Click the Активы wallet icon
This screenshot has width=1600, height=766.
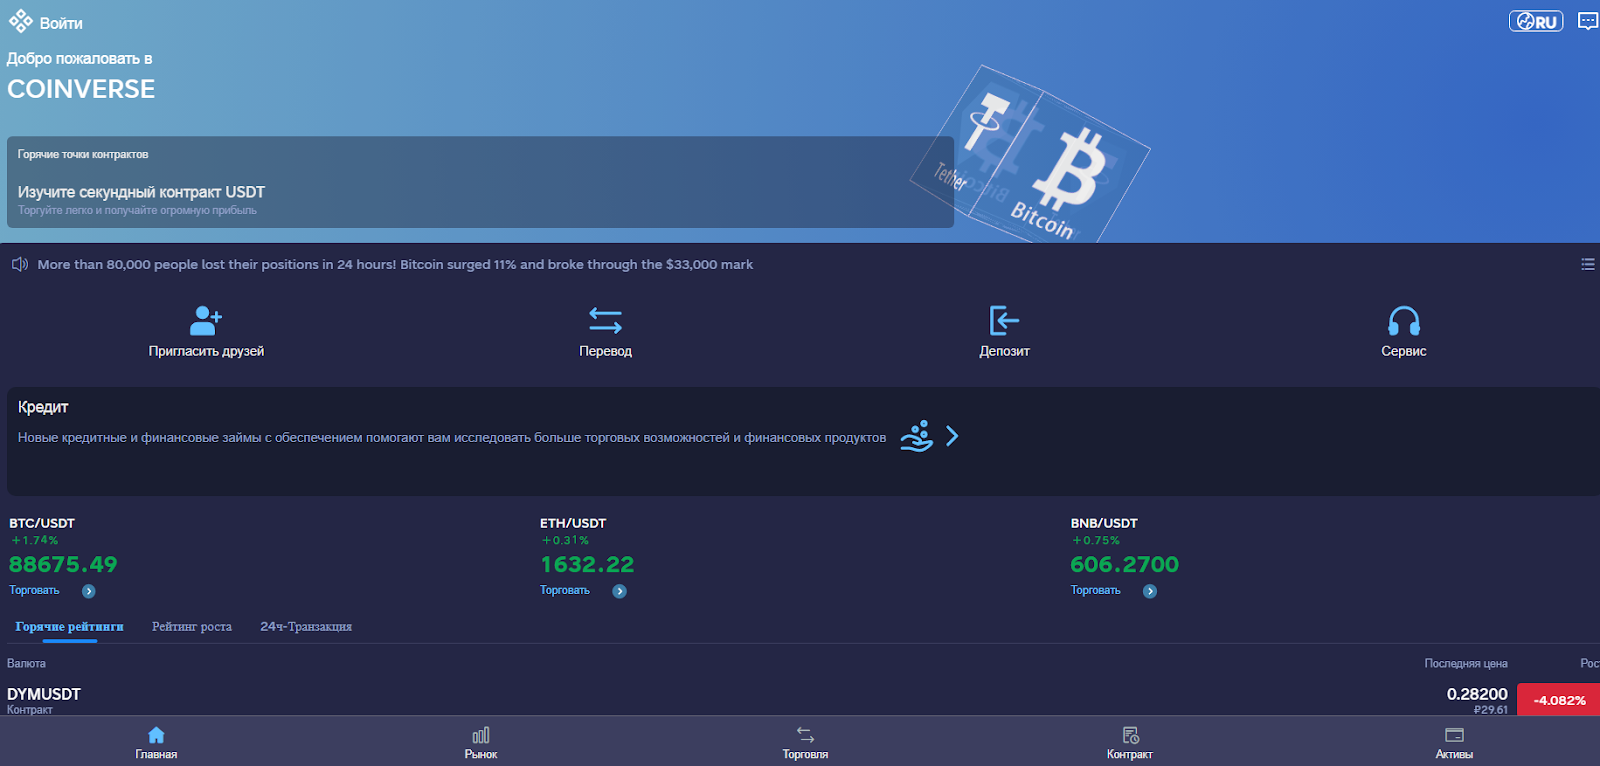[1454, 735]
